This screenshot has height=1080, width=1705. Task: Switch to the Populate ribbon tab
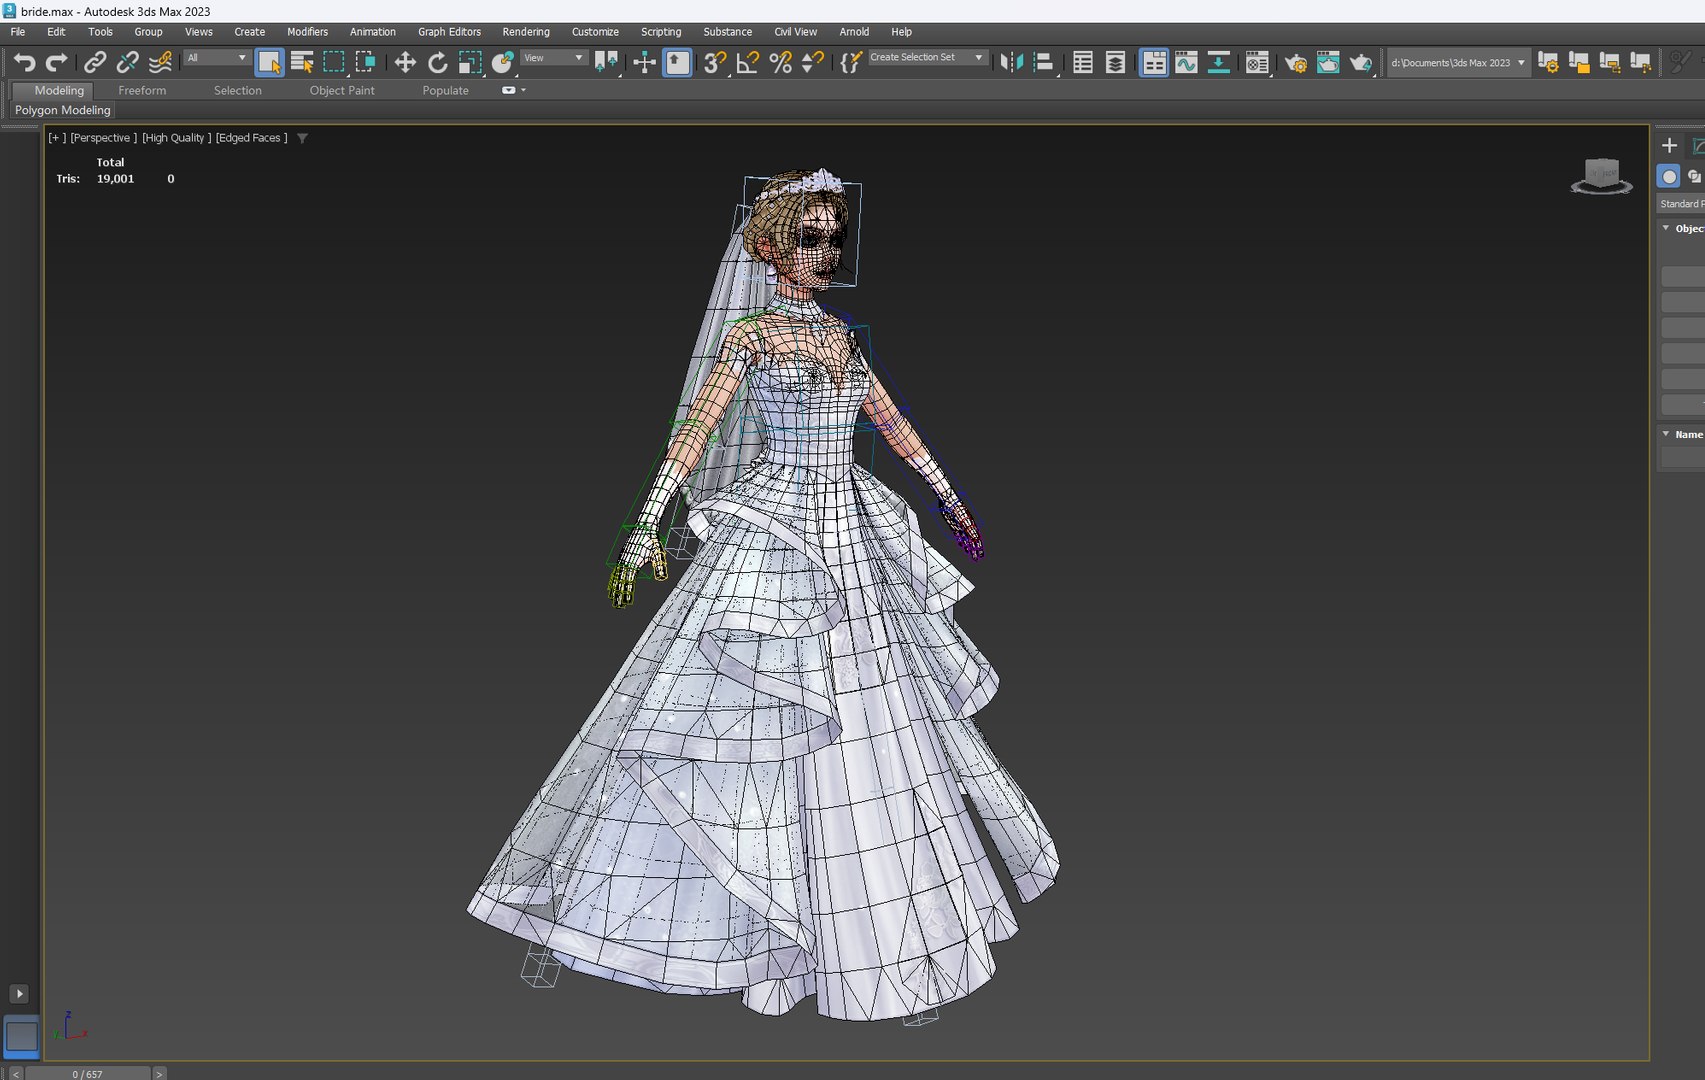445,90
